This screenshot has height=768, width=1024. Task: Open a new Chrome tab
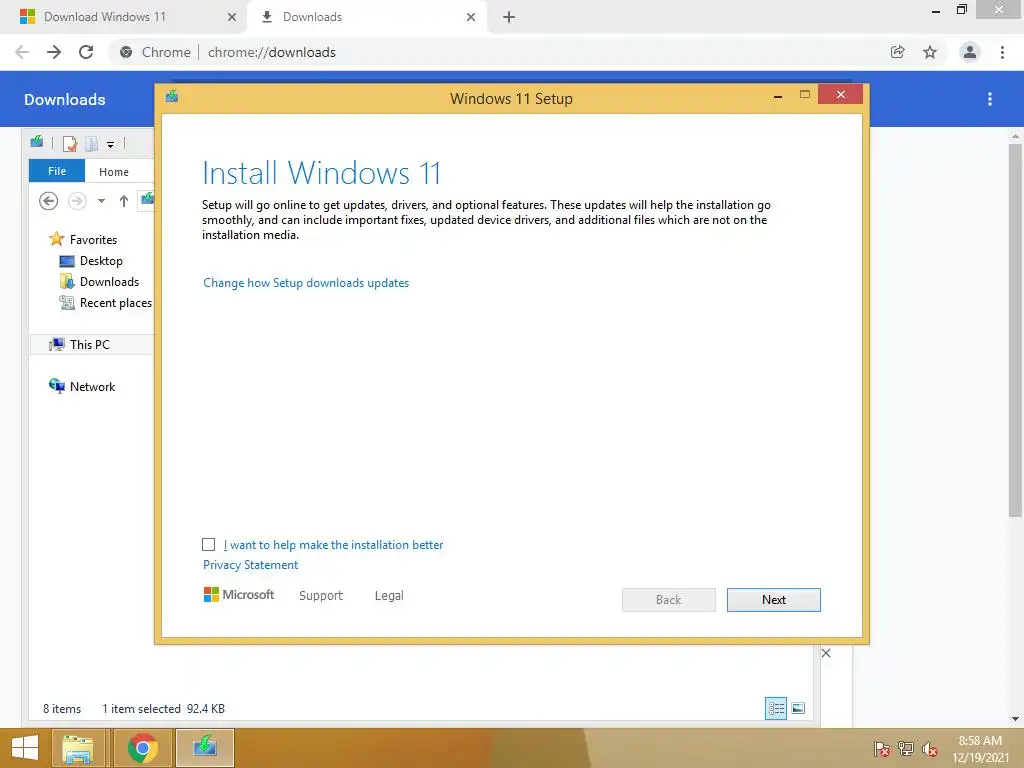pos(509,17)
